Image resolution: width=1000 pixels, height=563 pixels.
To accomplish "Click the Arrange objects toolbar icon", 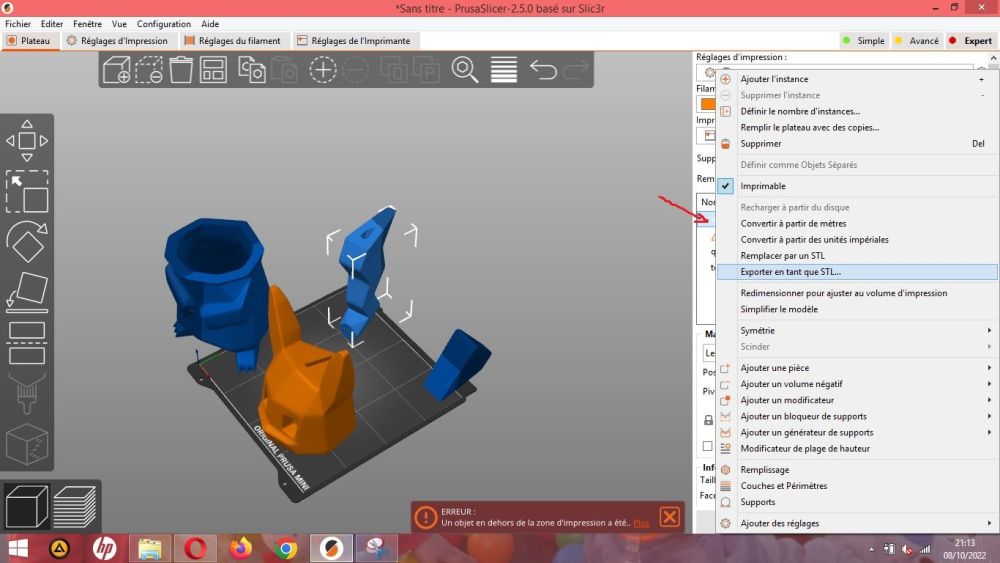I will click(213, 69).
